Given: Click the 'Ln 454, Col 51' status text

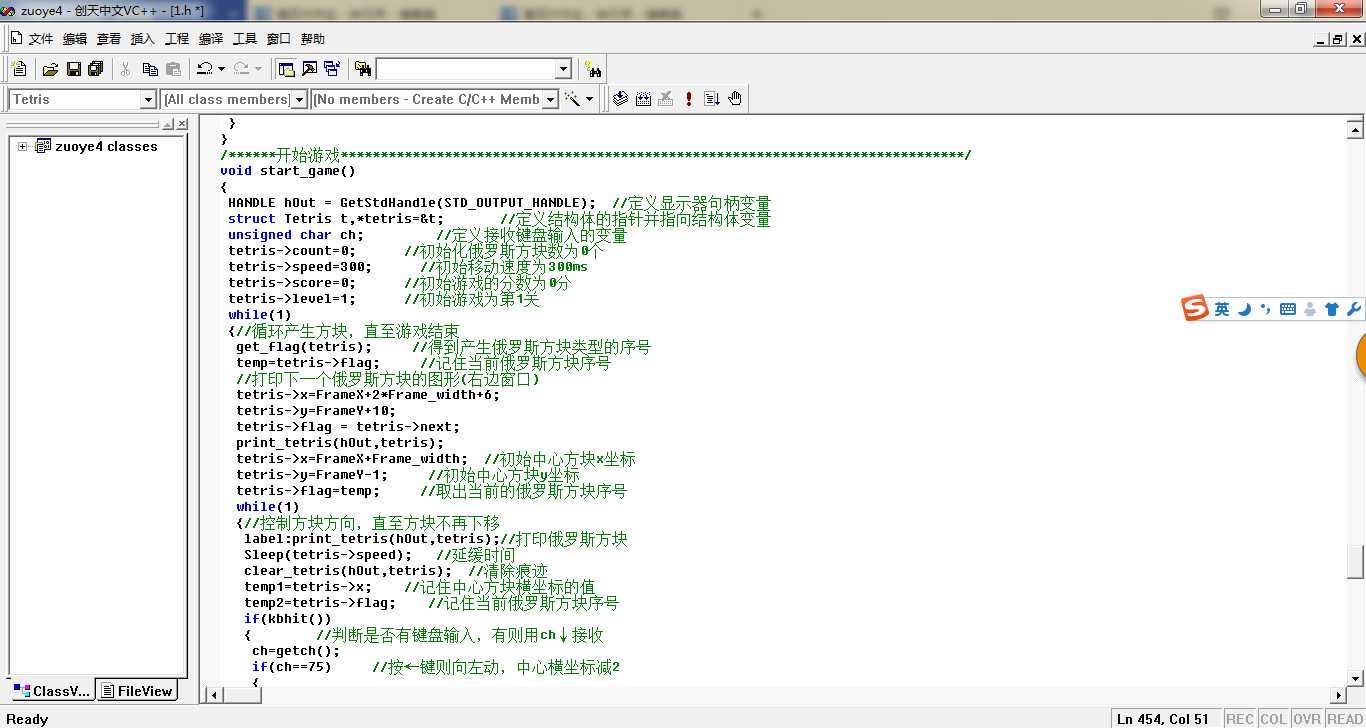Looking at the screenshot, I should click(x=1163, y=719).
